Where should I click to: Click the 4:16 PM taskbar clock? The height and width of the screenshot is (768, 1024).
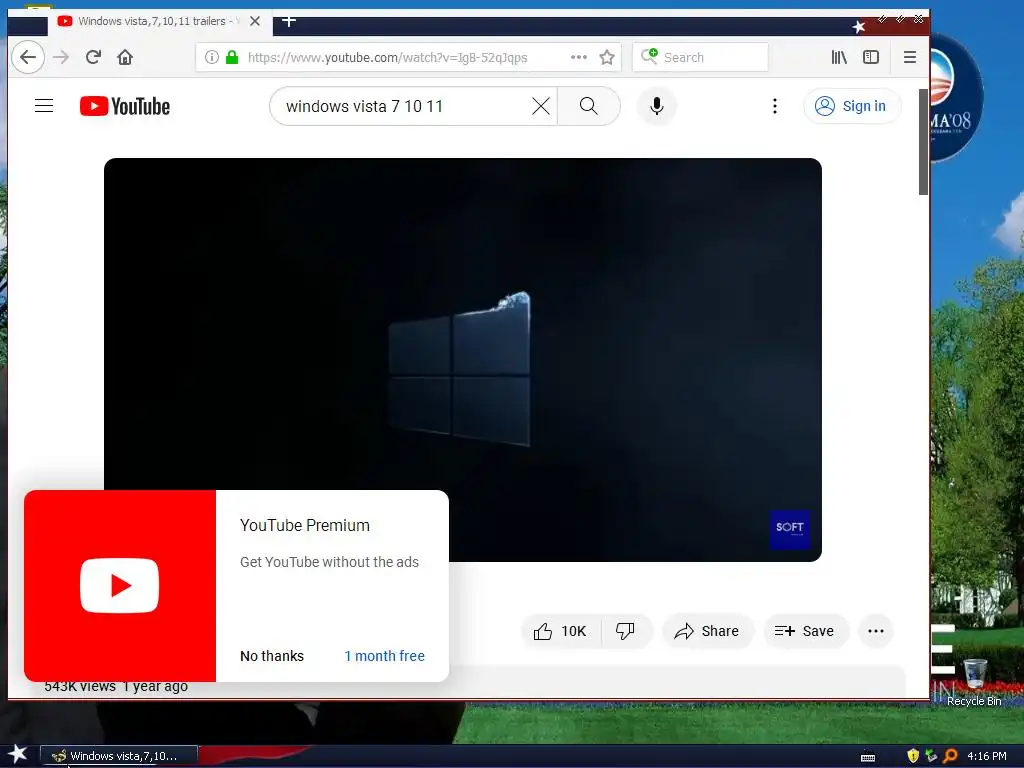pos(987,756)
